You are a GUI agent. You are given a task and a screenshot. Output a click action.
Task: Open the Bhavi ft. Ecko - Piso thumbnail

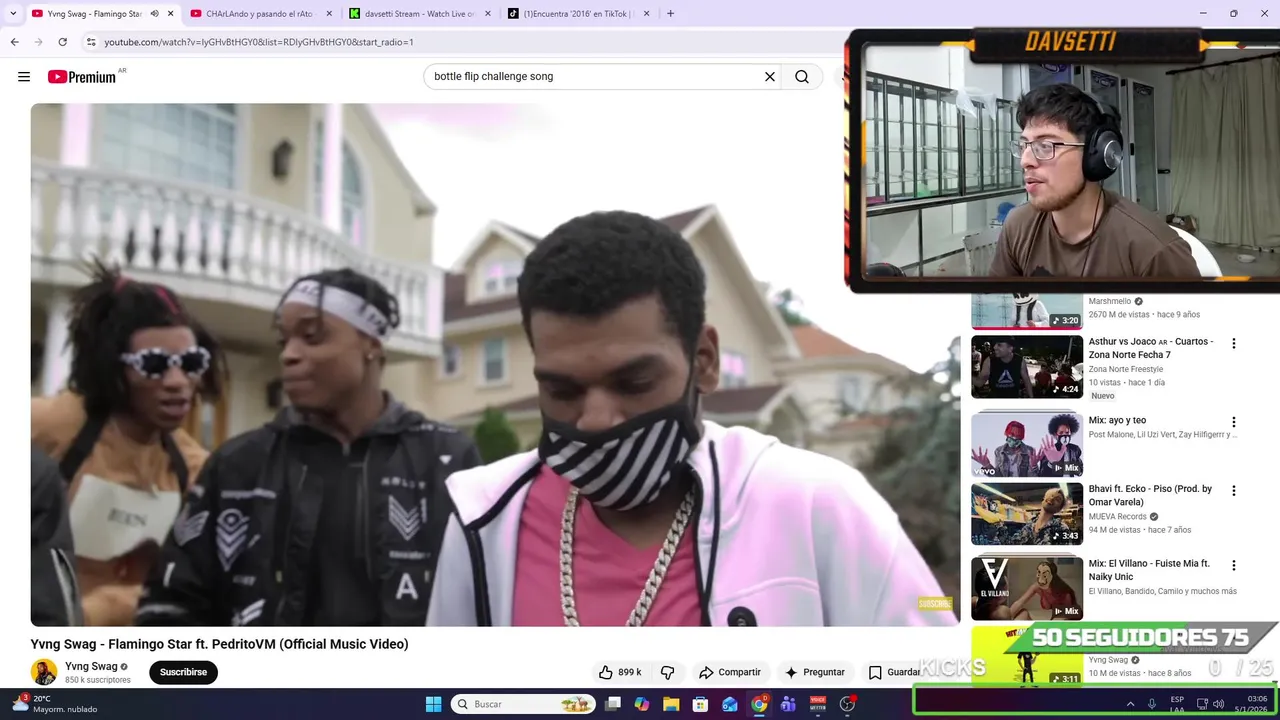point(1027,514)
